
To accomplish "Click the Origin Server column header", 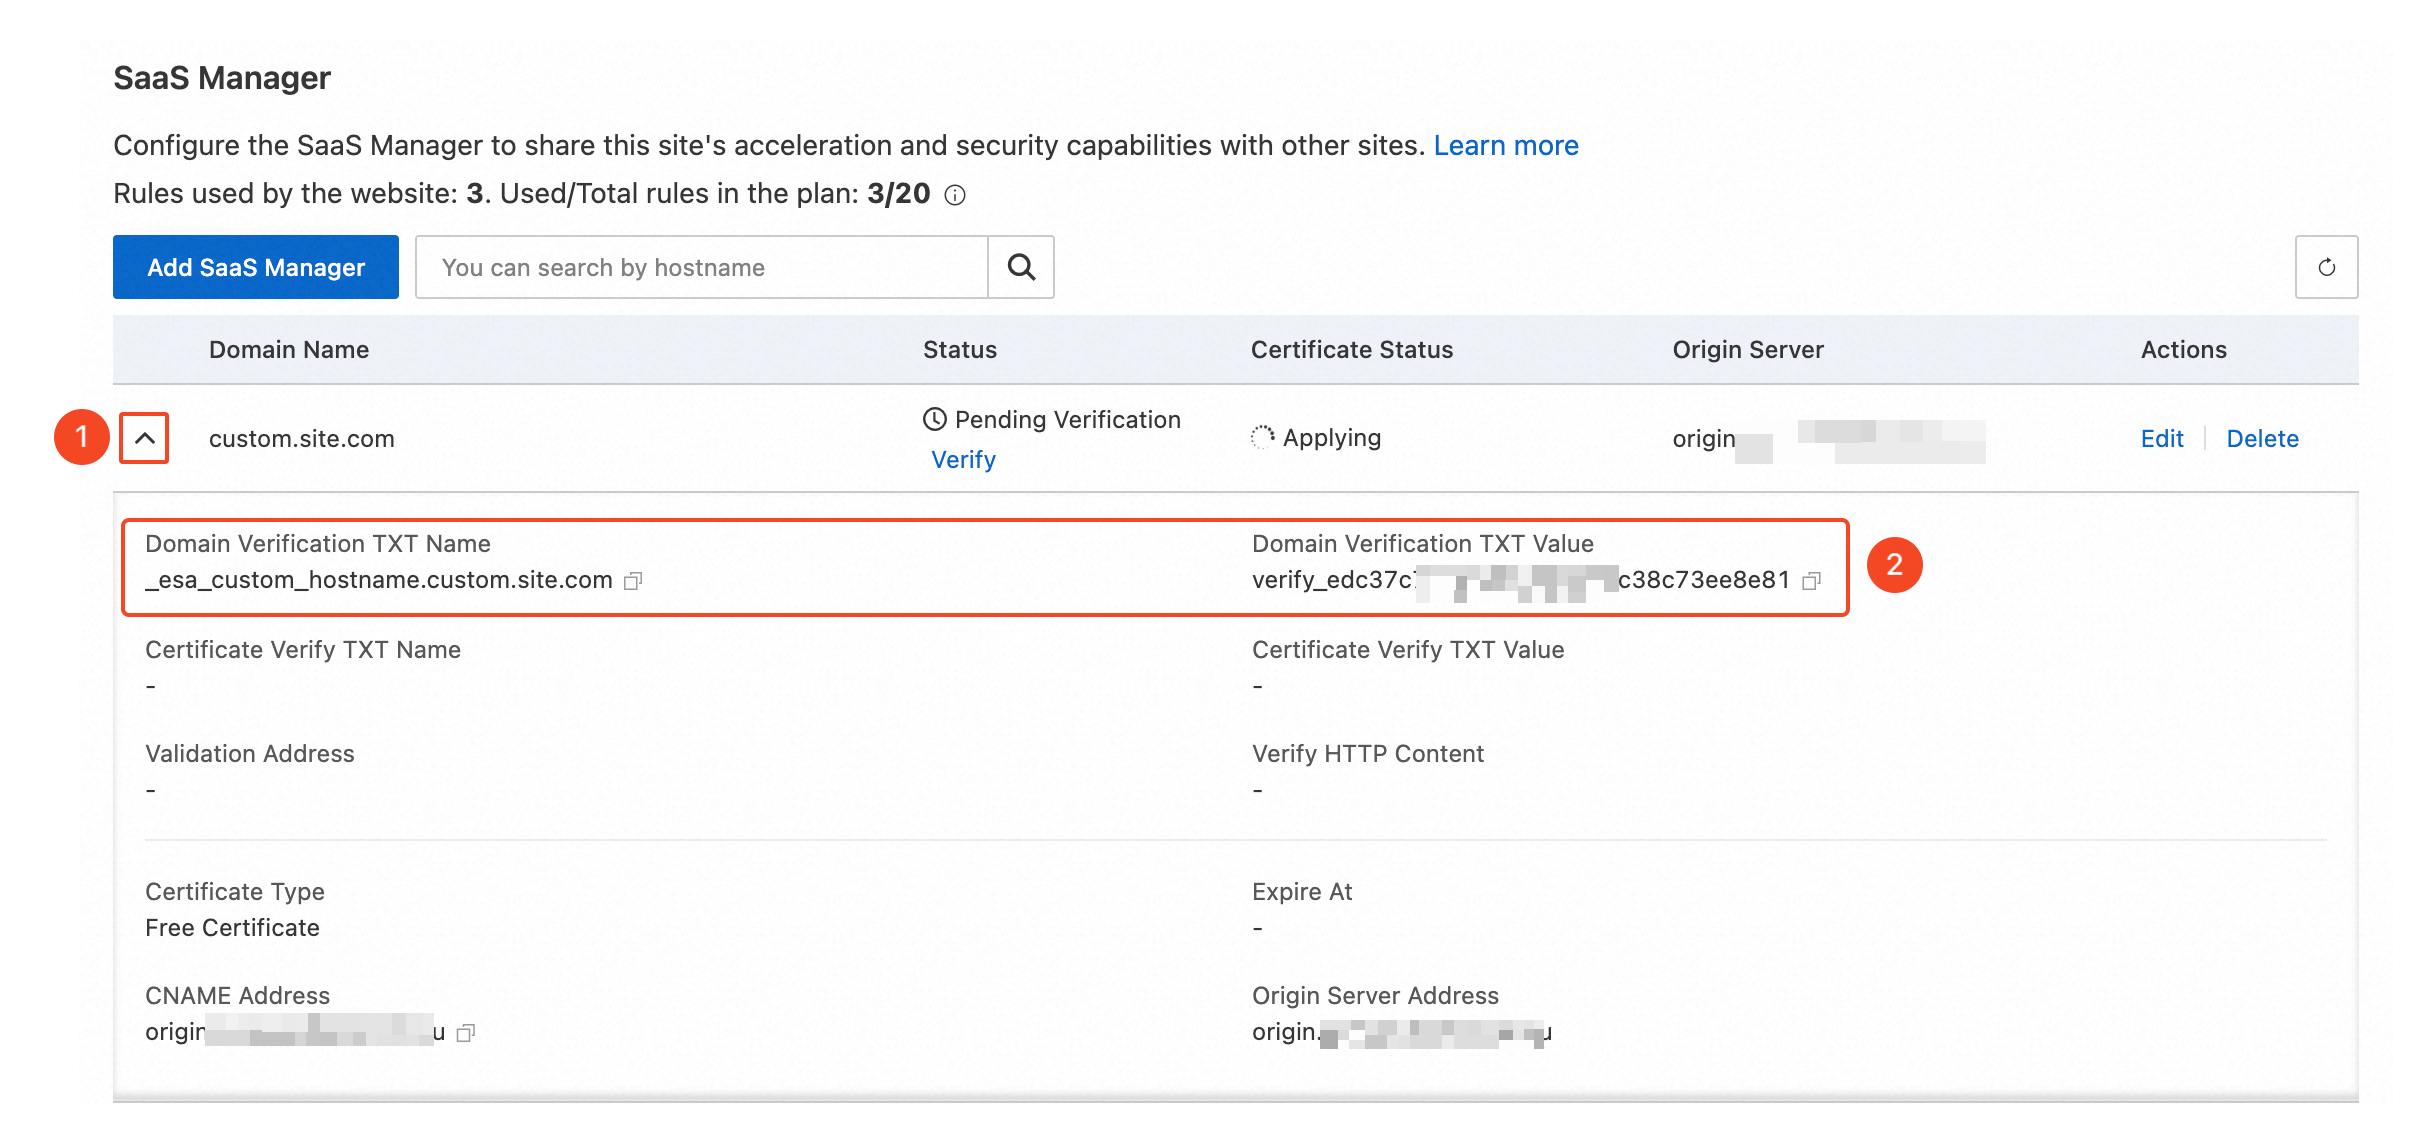I will click(1747, 349).
